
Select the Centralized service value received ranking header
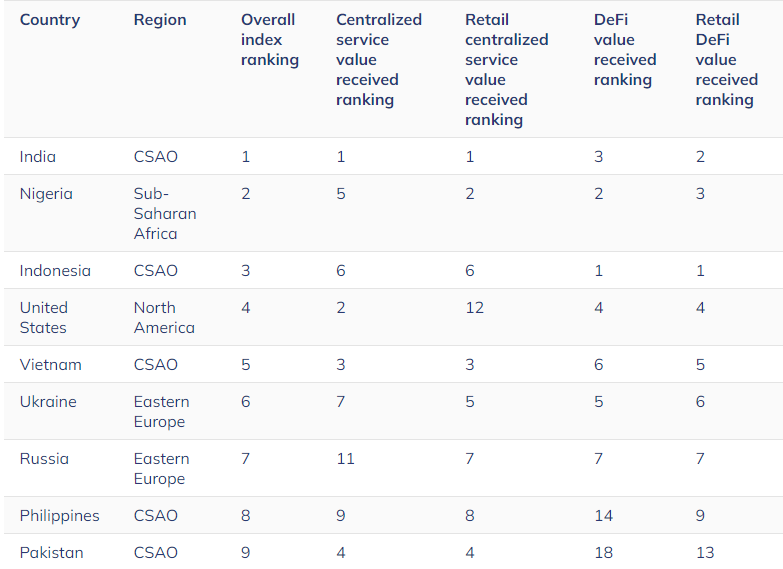coord(379,60)
